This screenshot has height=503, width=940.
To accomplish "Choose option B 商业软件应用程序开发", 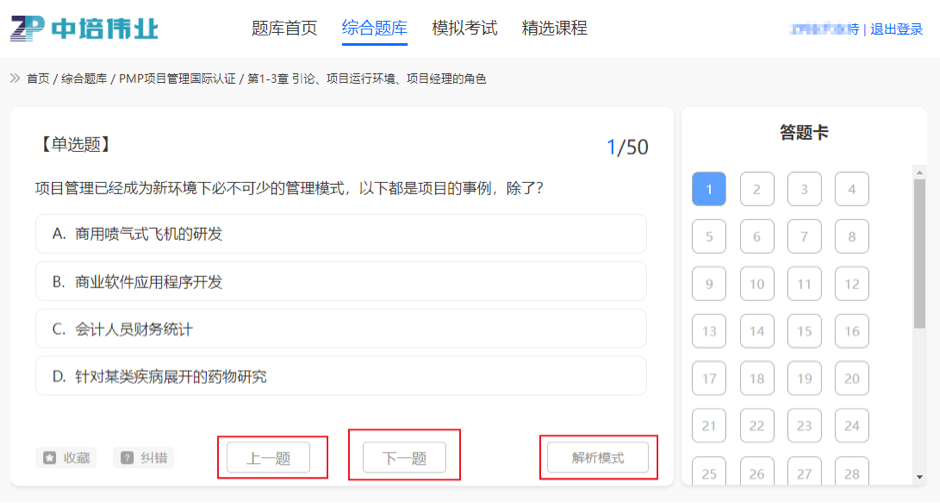I will pyautogui.click(x=341, y=282).
